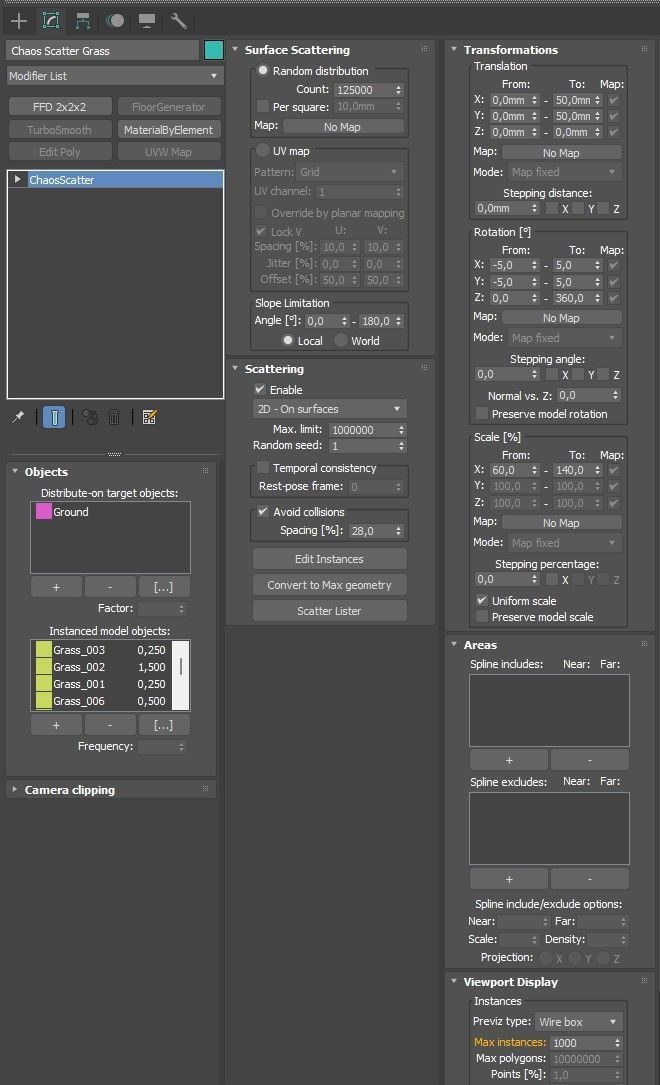This screenshot has height=1085, width=660.
Task: Select Local slope limitation radio
Action: coord(288,340)
